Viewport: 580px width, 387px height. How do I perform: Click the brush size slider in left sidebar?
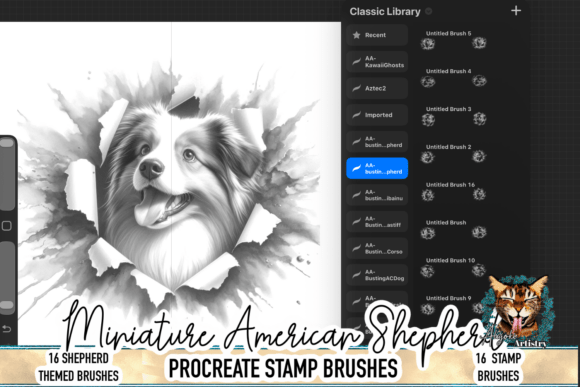(7, 174)
